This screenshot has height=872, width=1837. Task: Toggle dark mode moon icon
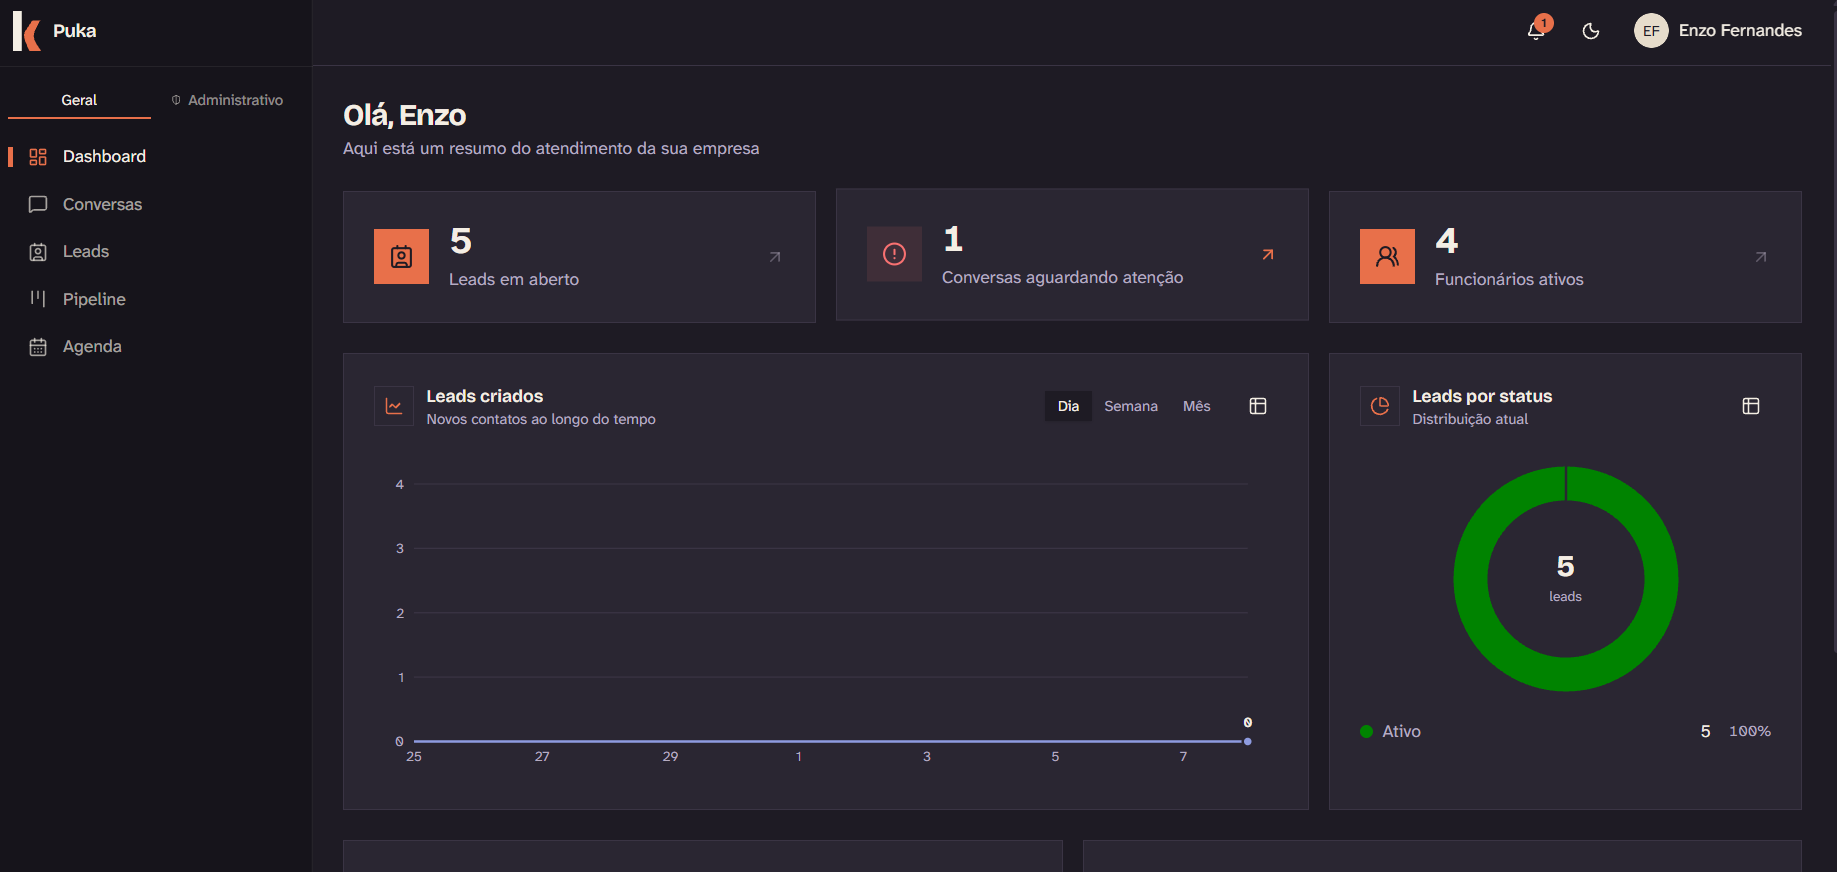tap(1591, 31)
